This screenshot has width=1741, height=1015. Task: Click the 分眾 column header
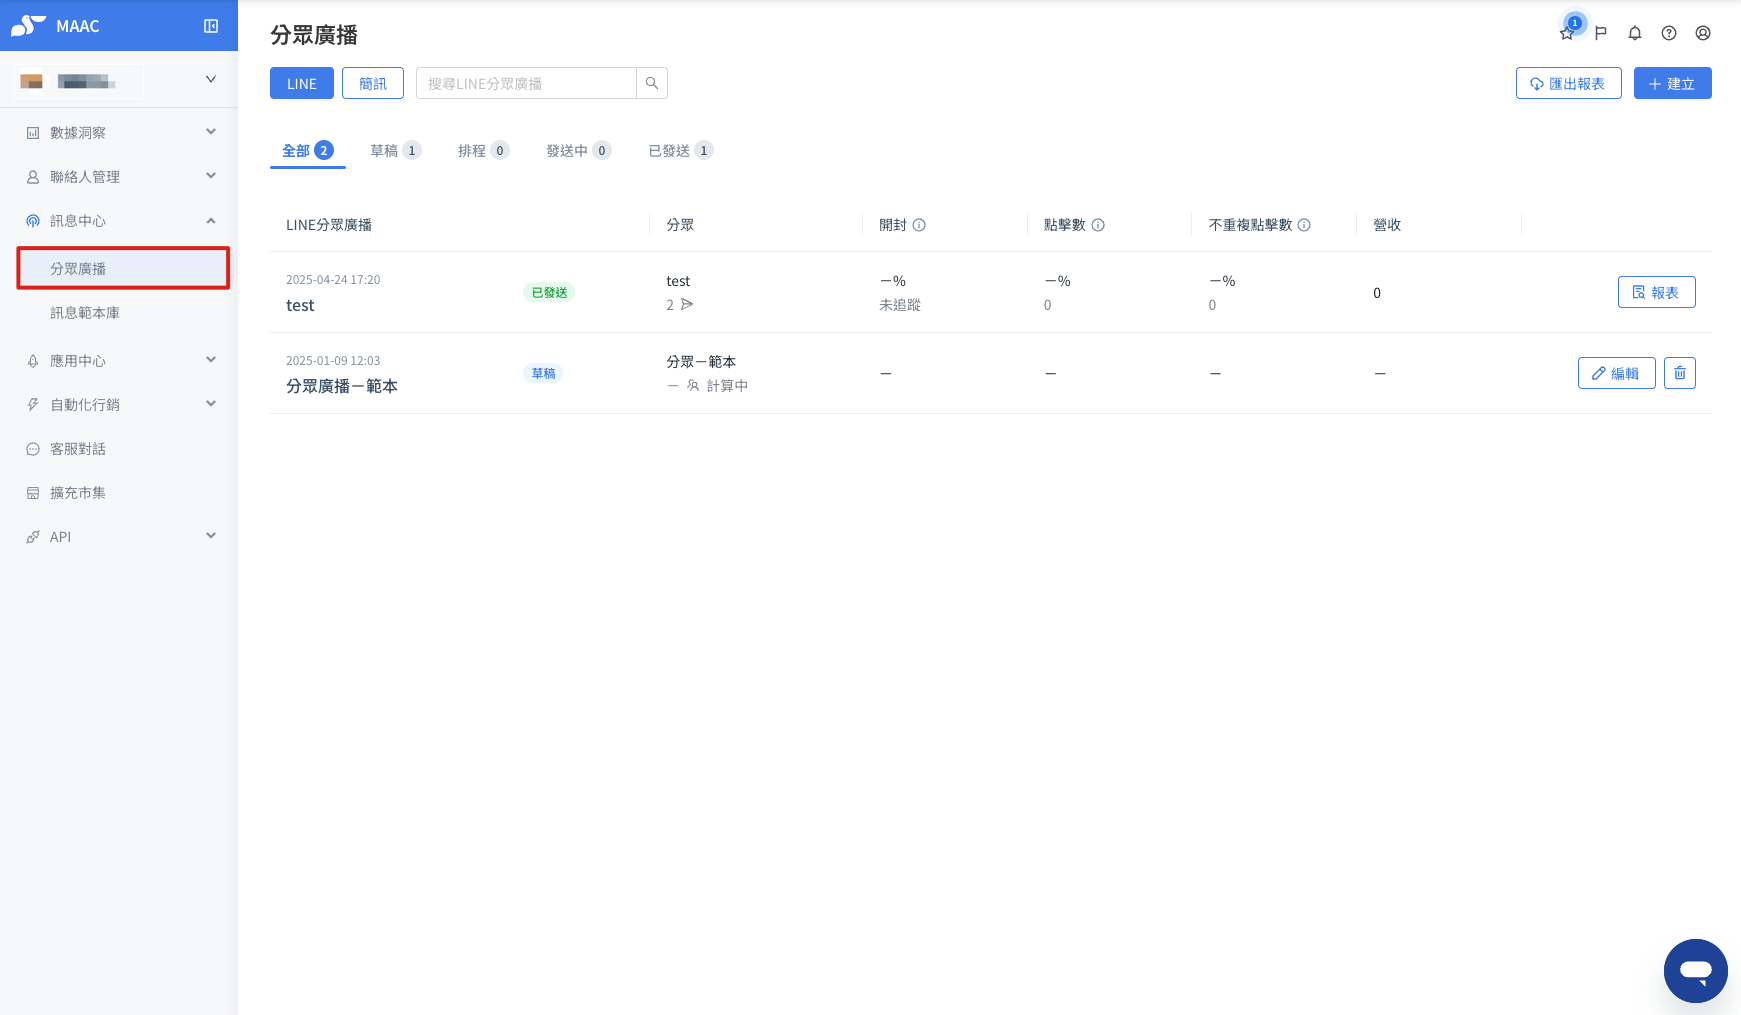680,225
